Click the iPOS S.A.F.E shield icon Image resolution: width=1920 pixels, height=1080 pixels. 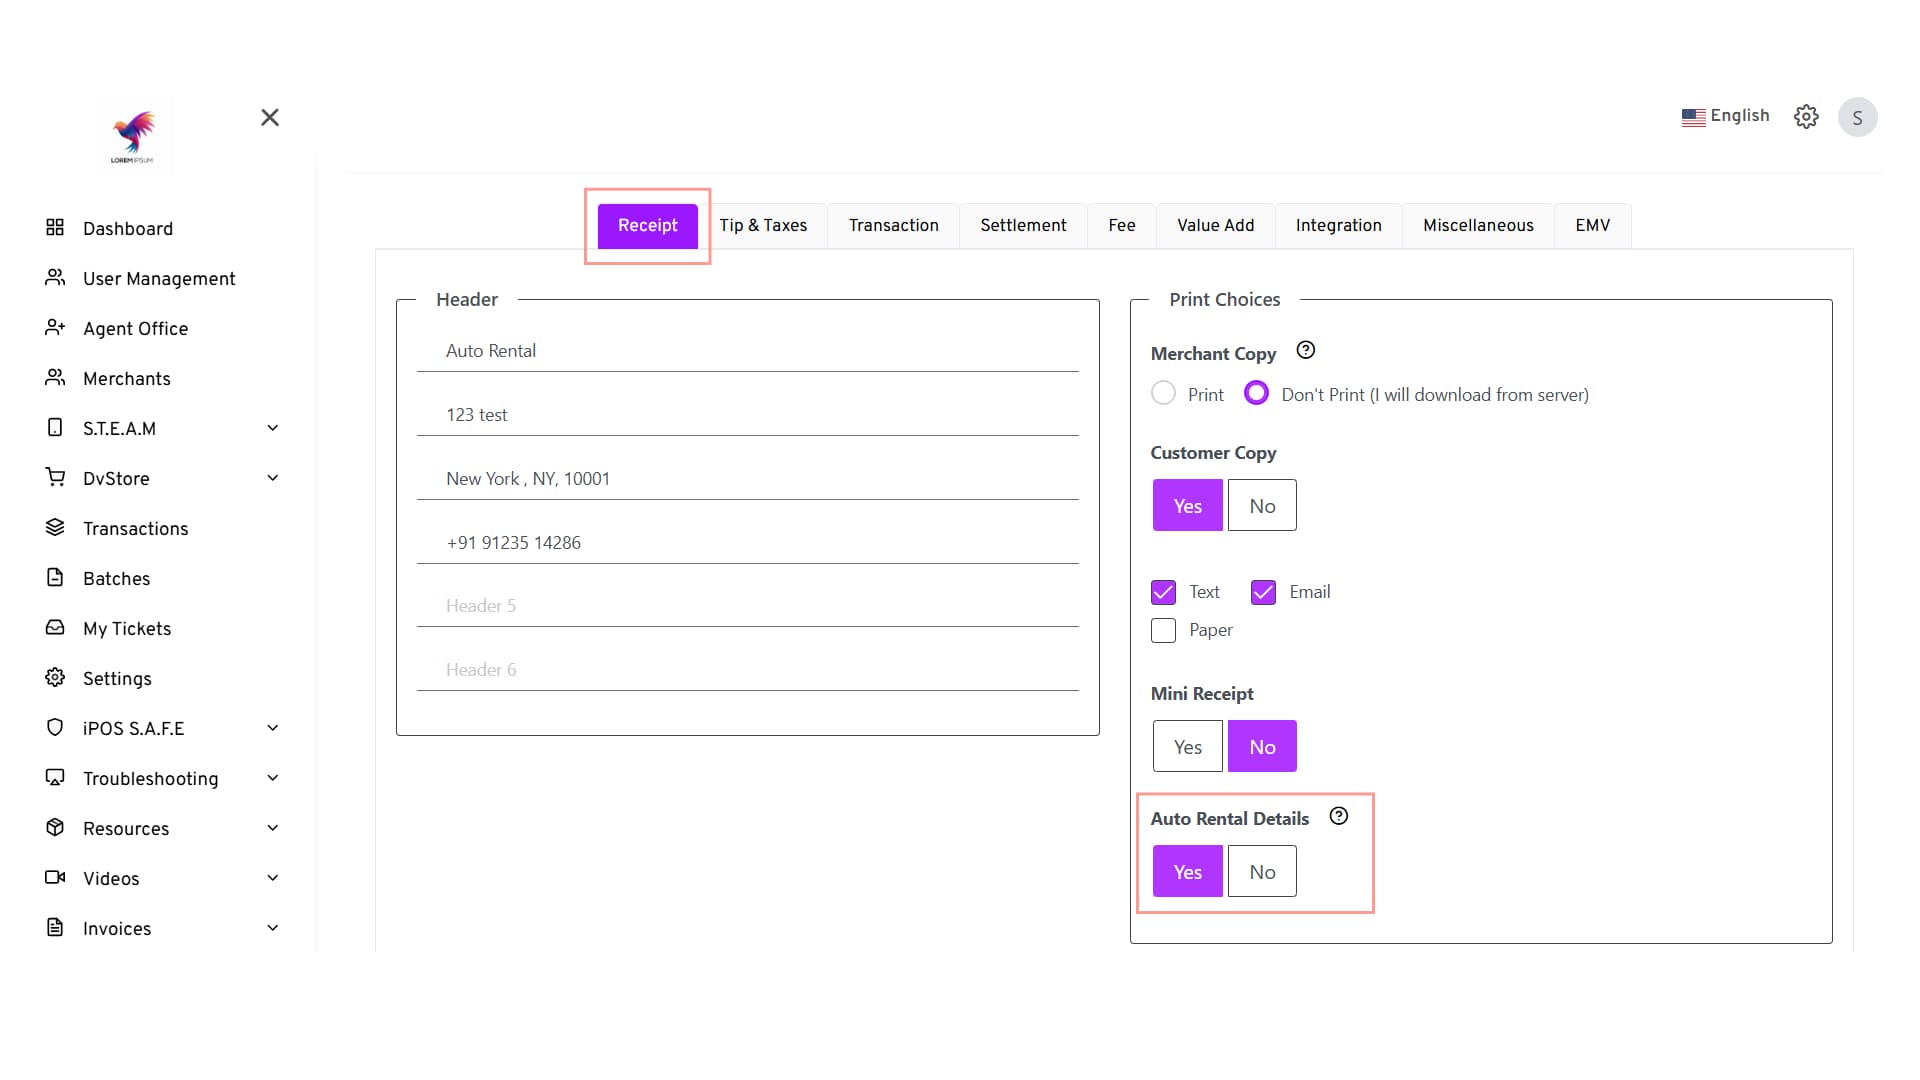[55, 727]
